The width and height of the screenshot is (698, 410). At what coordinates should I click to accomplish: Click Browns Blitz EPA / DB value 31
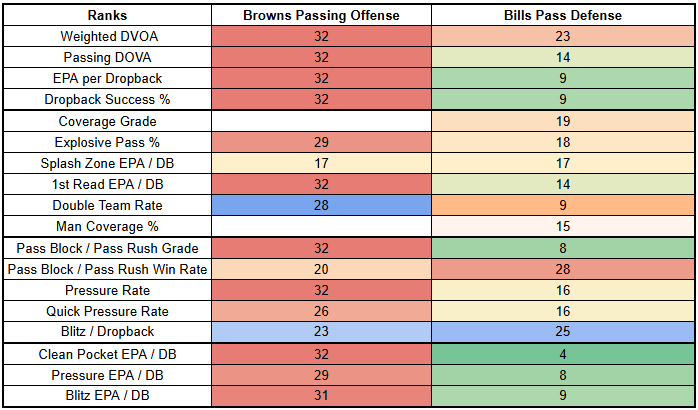322,397
